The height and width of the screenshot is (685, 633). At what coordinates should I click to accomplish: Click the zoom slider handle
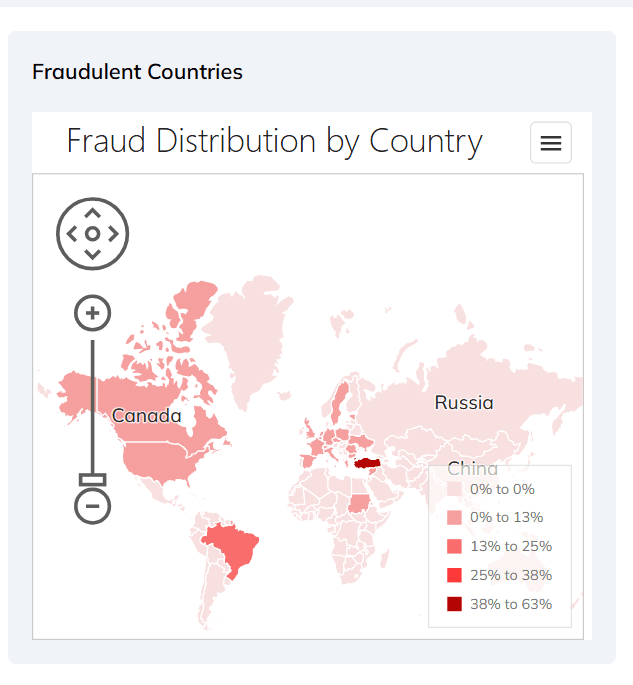point(93,479)
